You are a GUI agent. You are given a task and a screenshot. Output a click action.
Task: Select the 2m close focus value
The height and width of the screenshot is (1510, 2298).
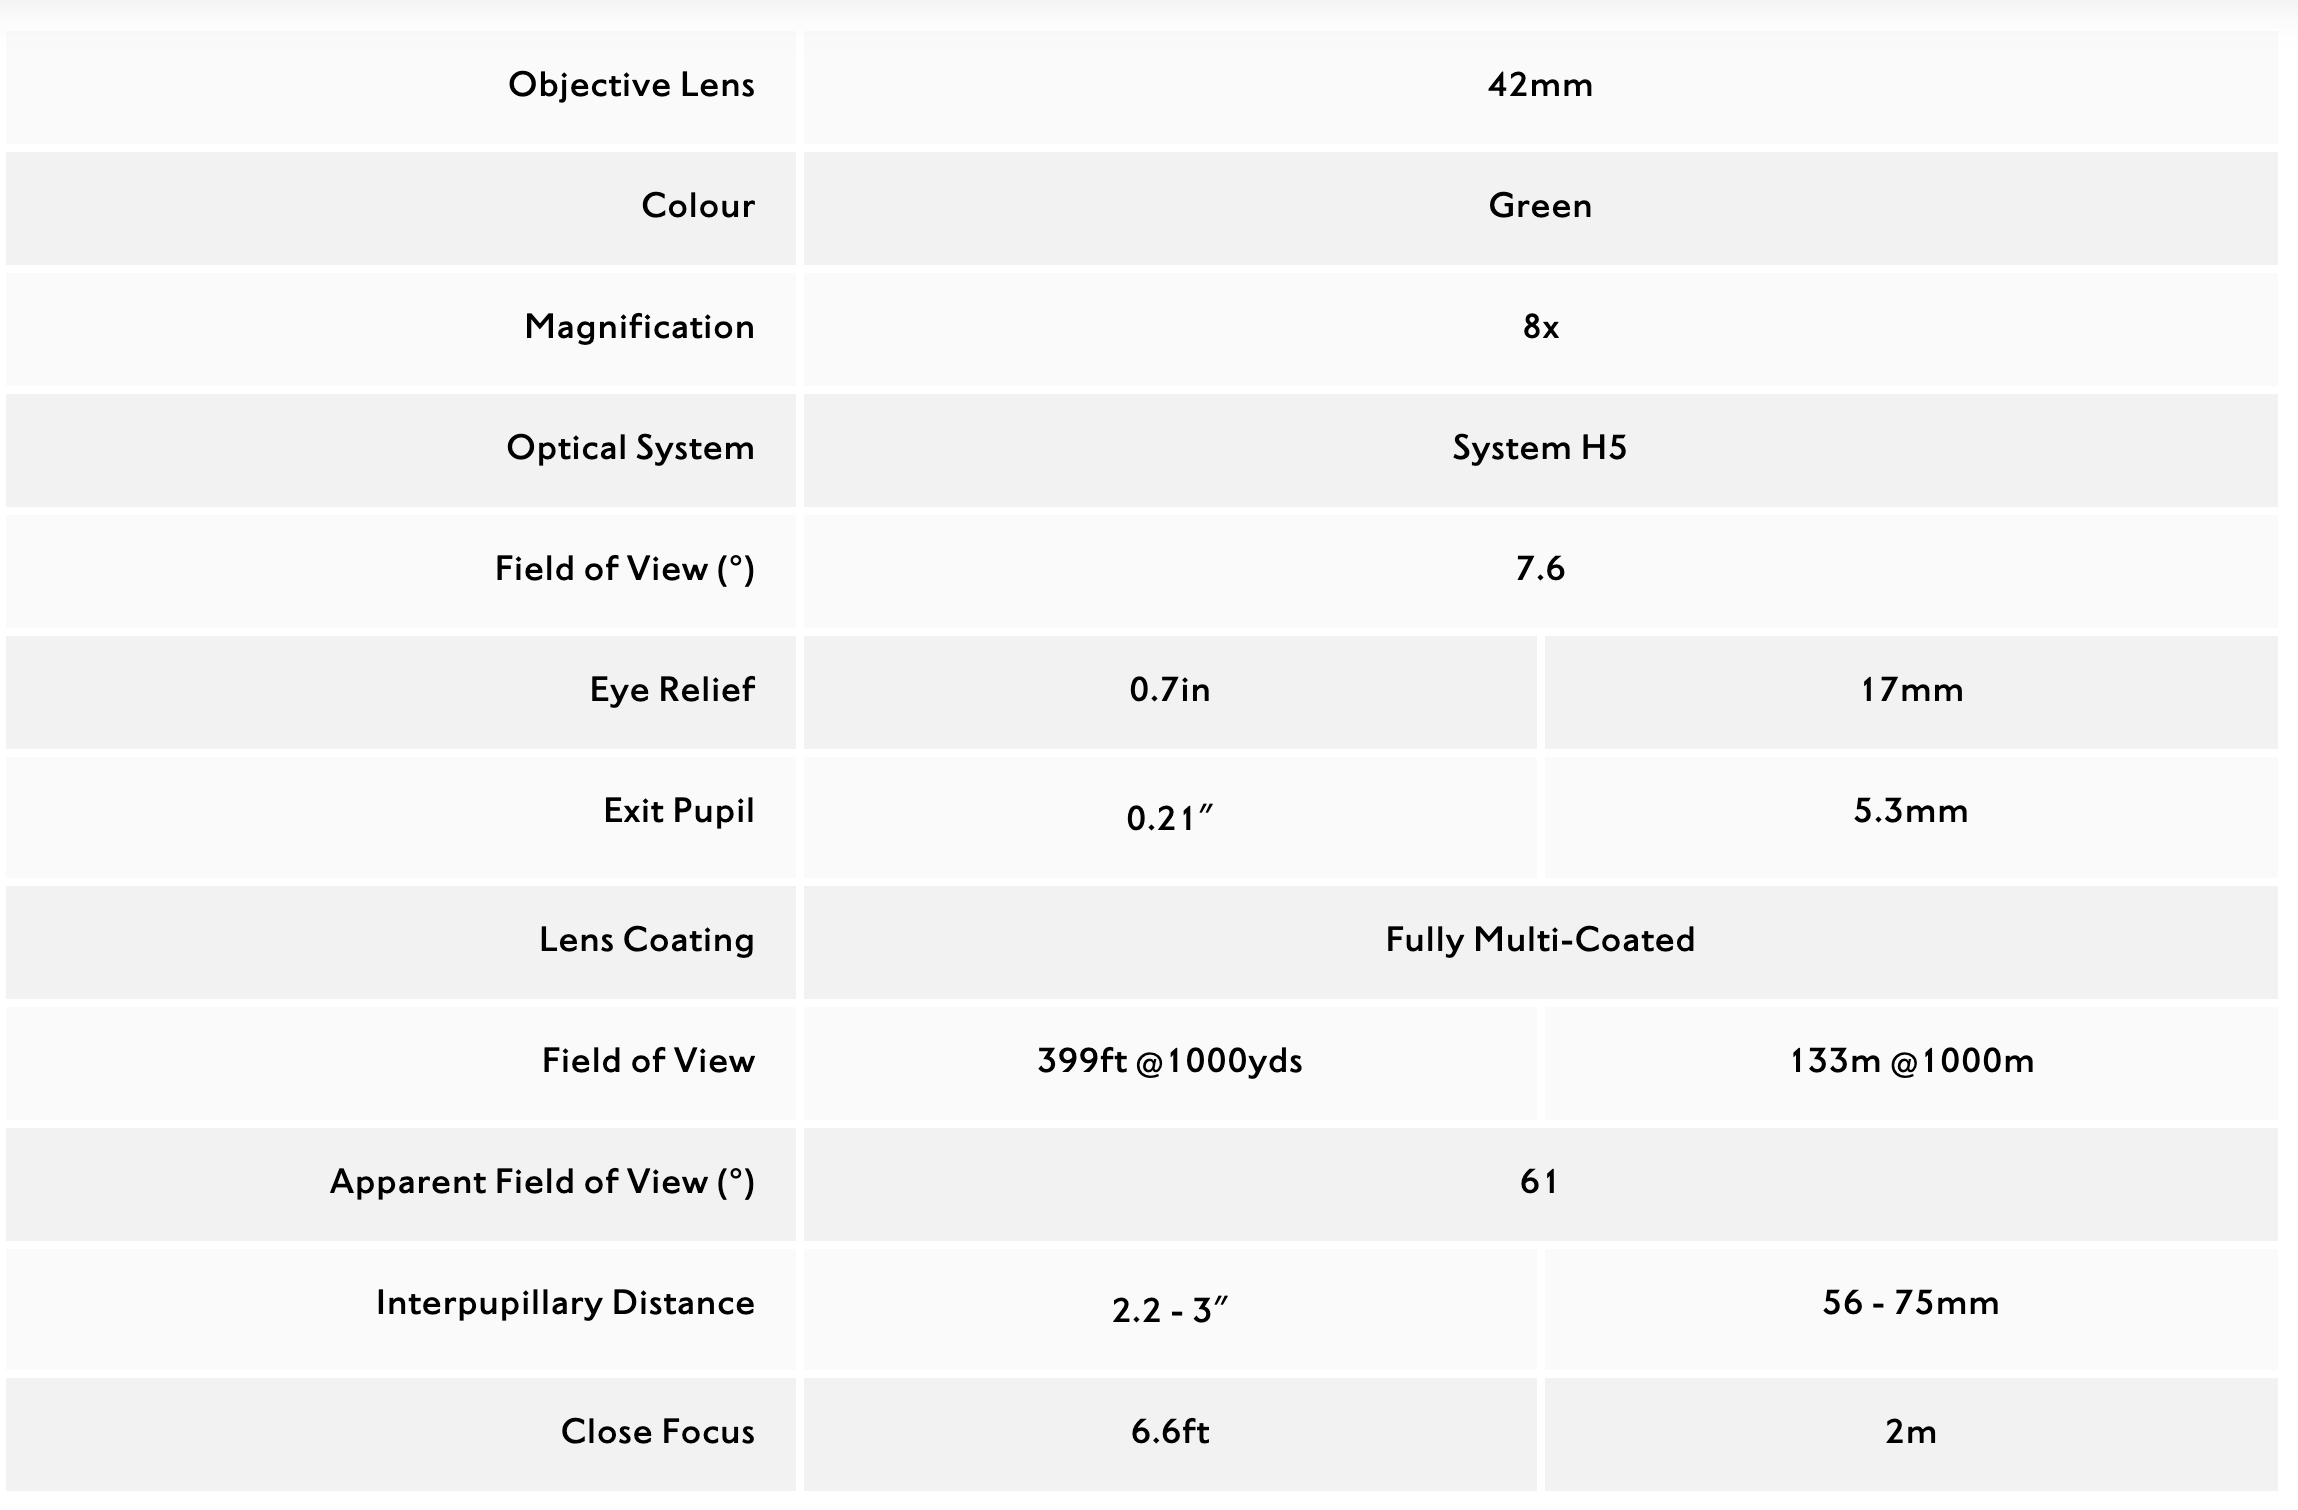pyautogui.click(x=1911, y=1432)
